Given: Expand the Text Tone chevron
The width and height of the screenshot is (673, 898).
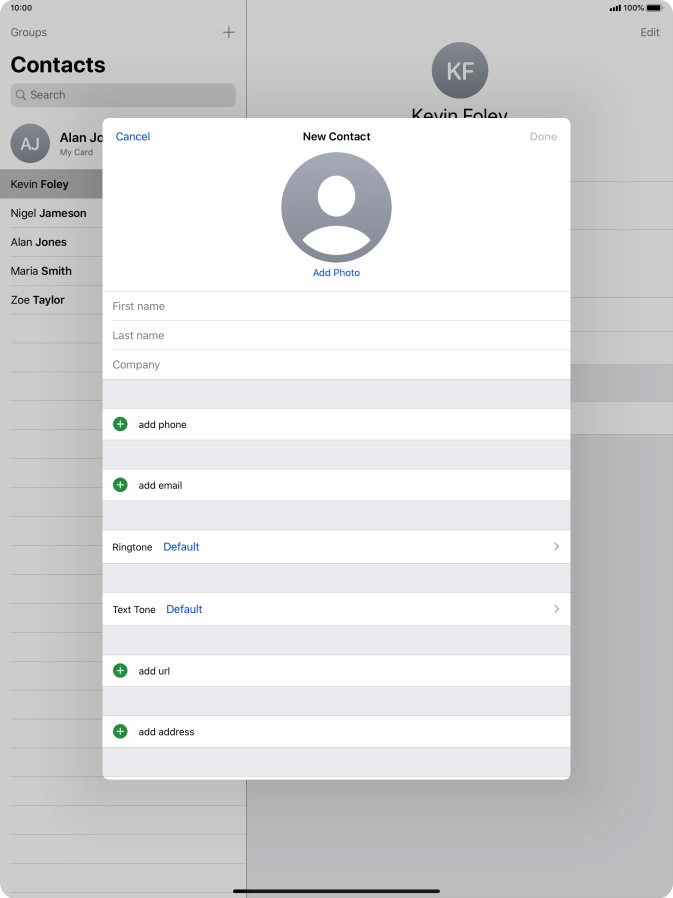Looking at the screenshot, I should point(556,609).
